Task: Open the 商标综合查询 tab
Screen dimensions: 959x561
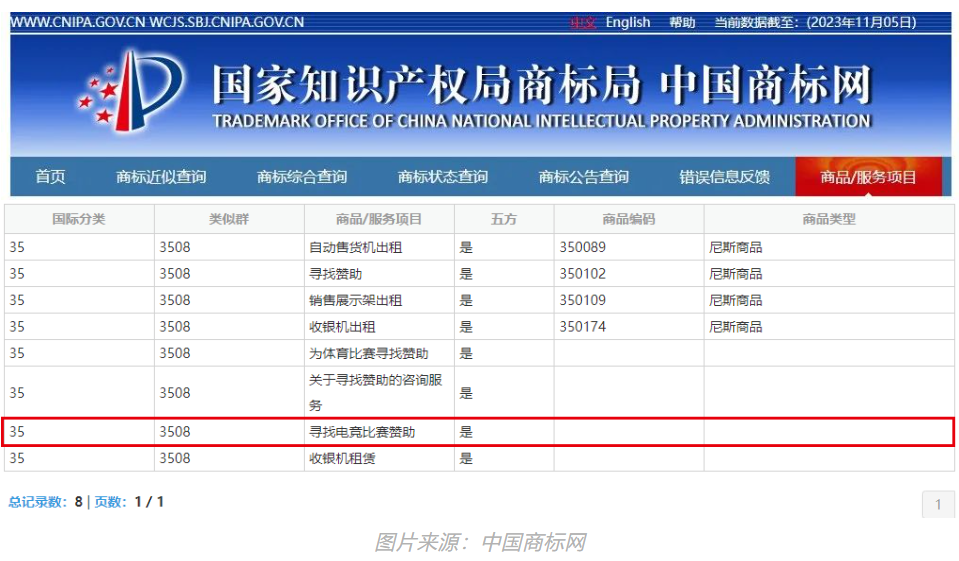Action: (x=302, y=177)
